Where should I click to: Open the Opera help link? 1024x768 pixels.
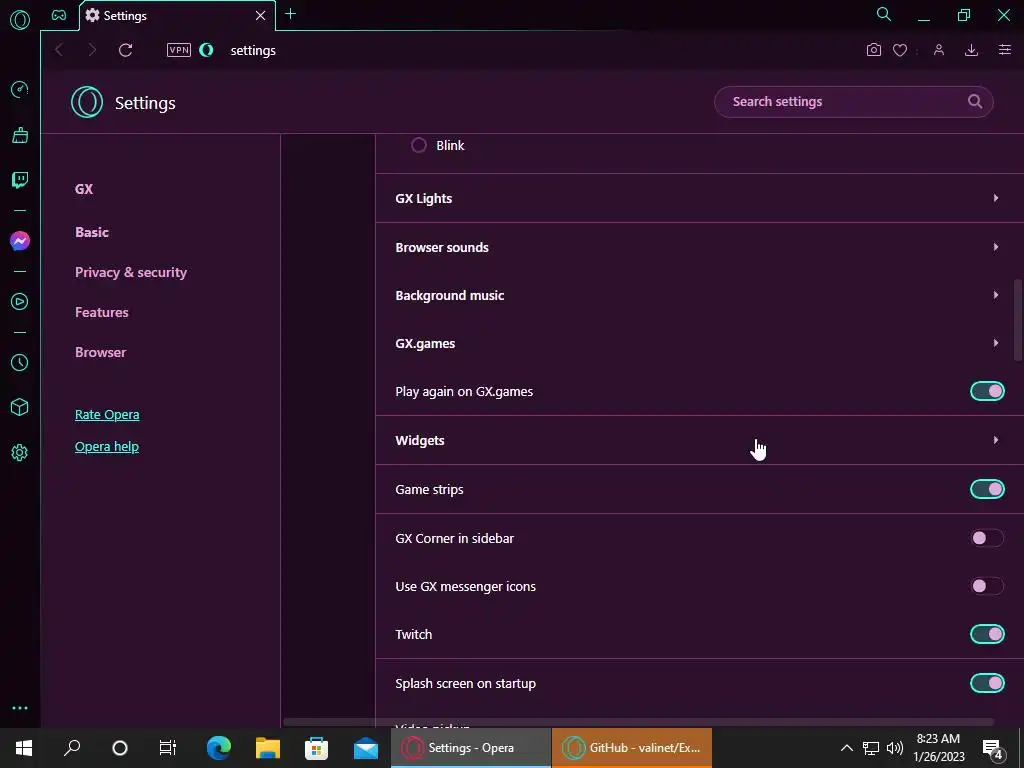coord(107,447)
